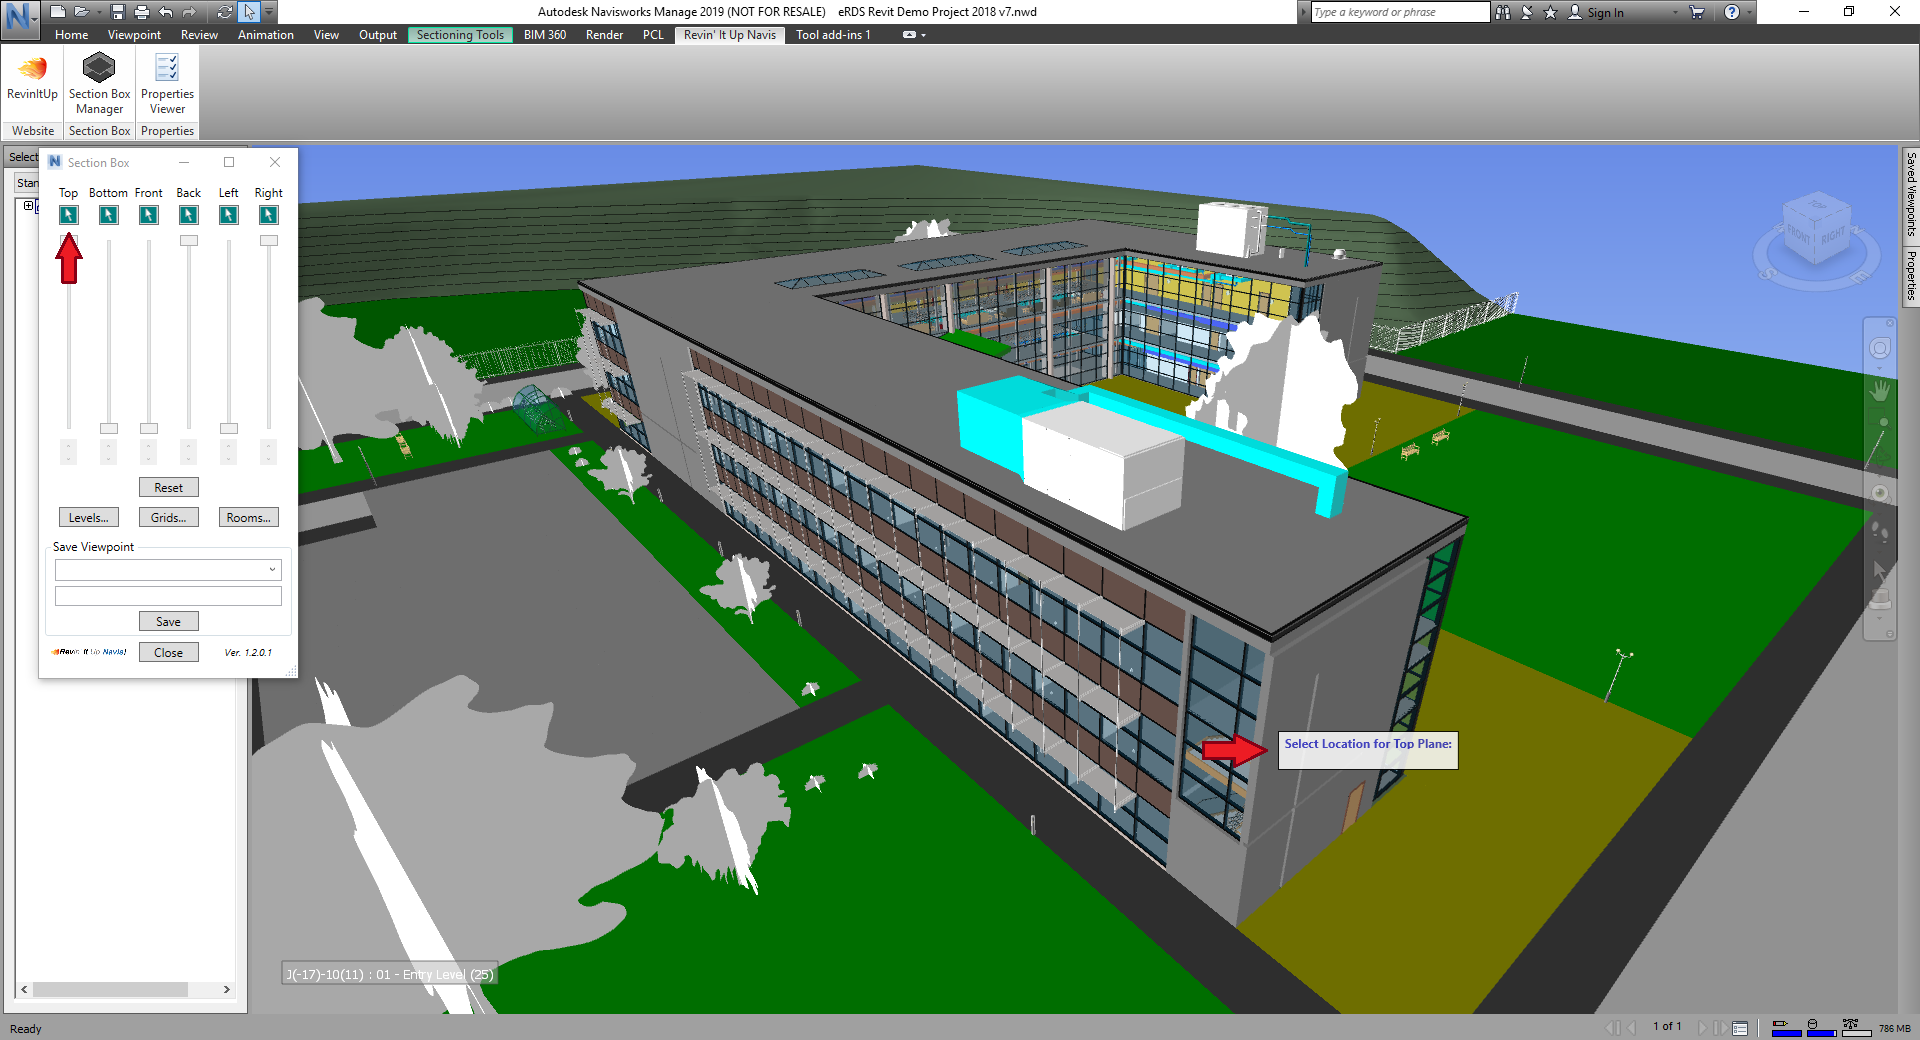Open the Autodesk store cart icon
This screenshot has height=1040, width=1920.
1697,12
